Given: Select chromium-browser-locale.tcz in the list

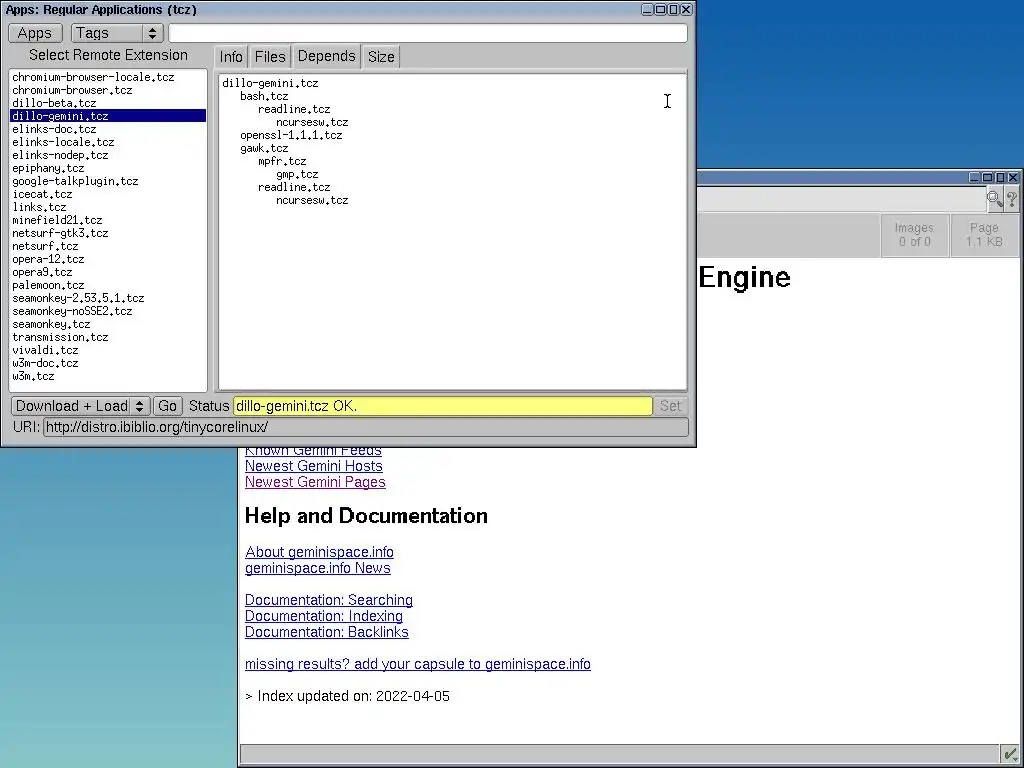Looking at the screenshot, I should coord(108,77).
